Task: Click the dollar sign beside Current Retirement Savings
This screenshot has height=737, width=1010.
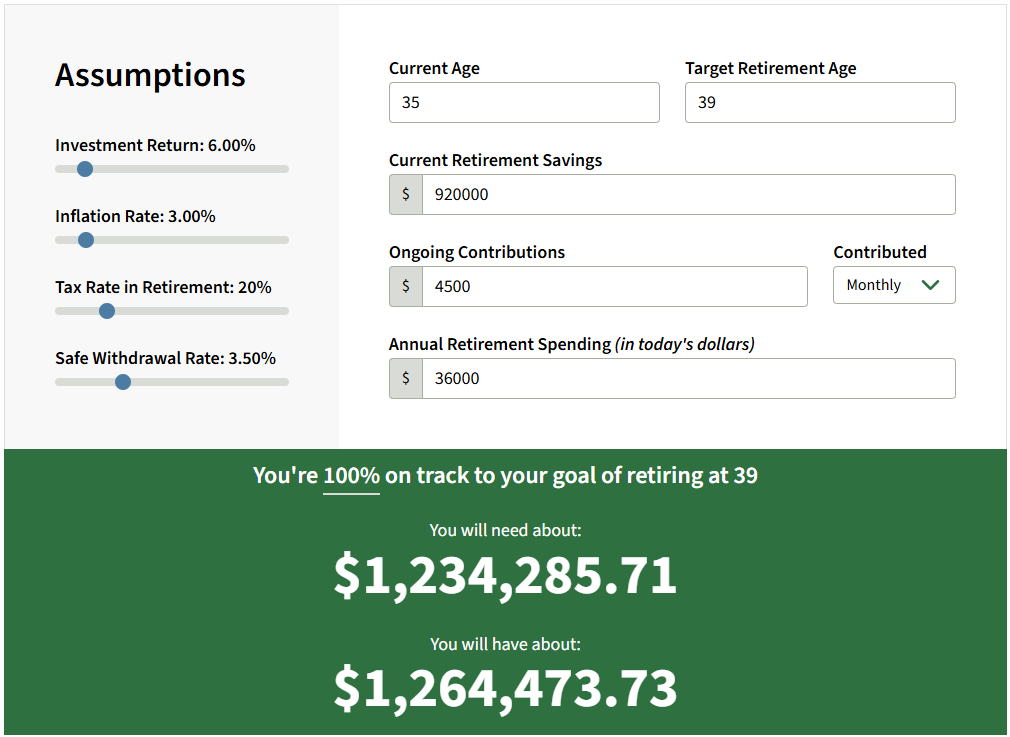Action: pos(406,195)
